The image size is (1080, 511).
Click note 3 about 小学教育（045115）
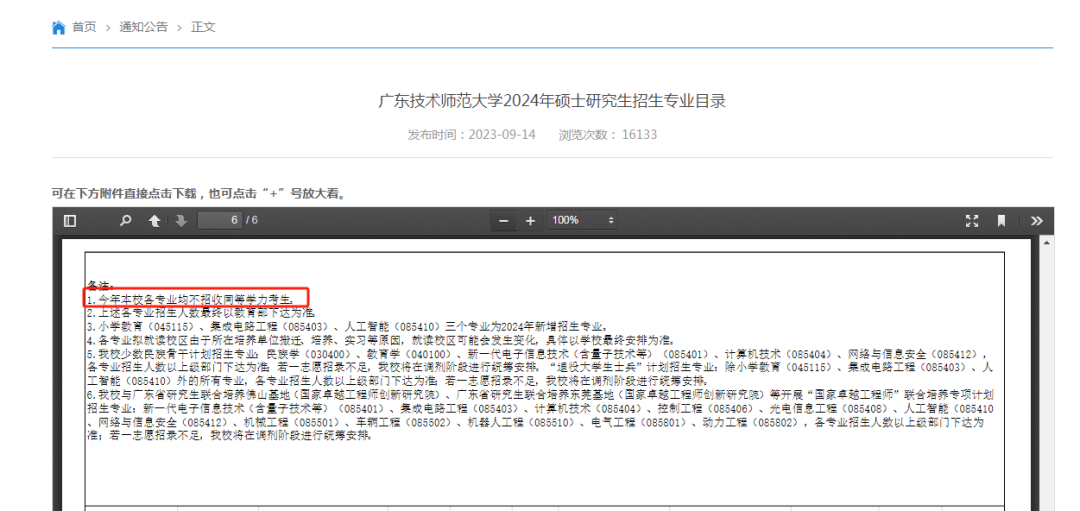(346, 326)
